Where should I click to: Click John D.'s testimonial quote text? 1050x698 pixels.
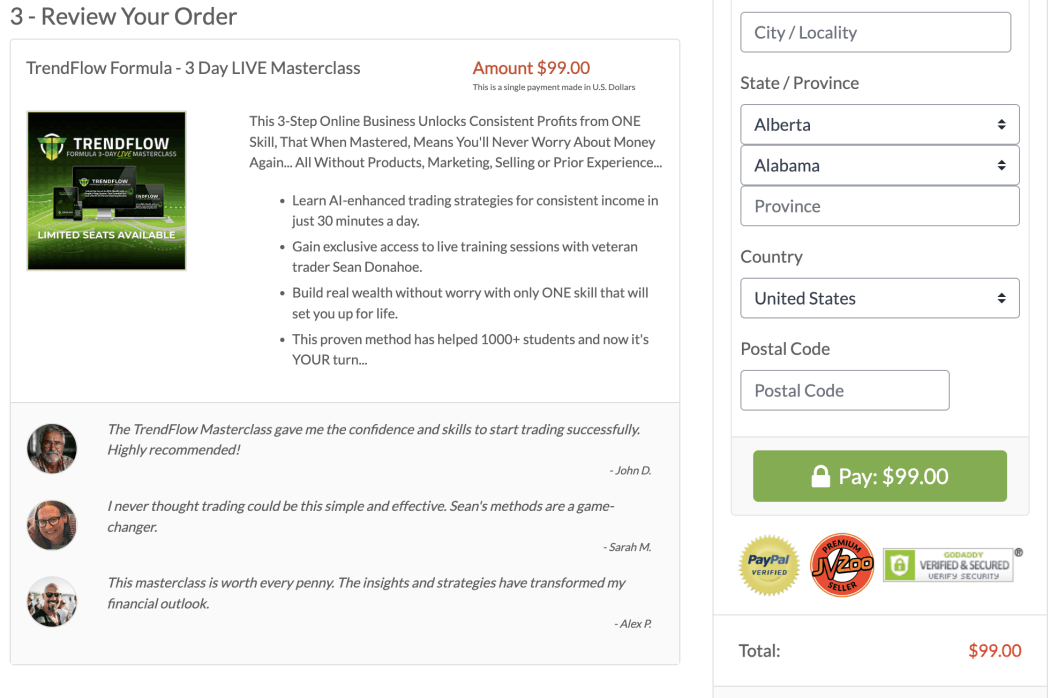point(373,439)
